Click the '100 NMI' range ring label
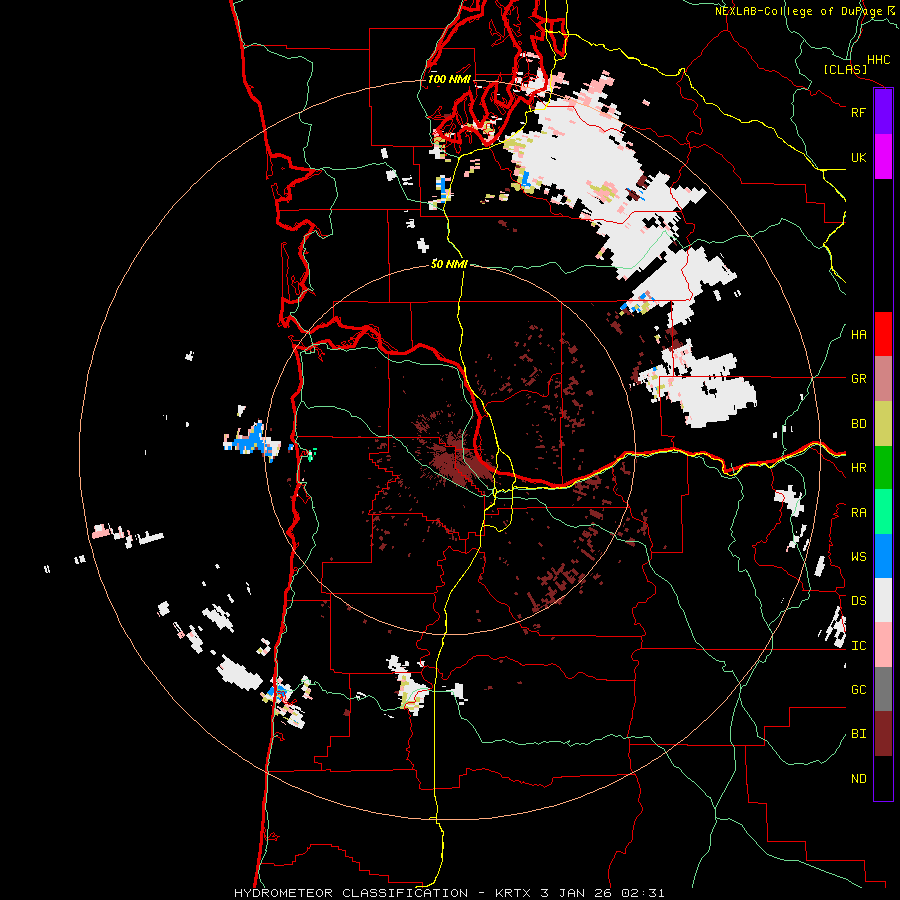The image size is (900, 900). [x=449, y=79]
